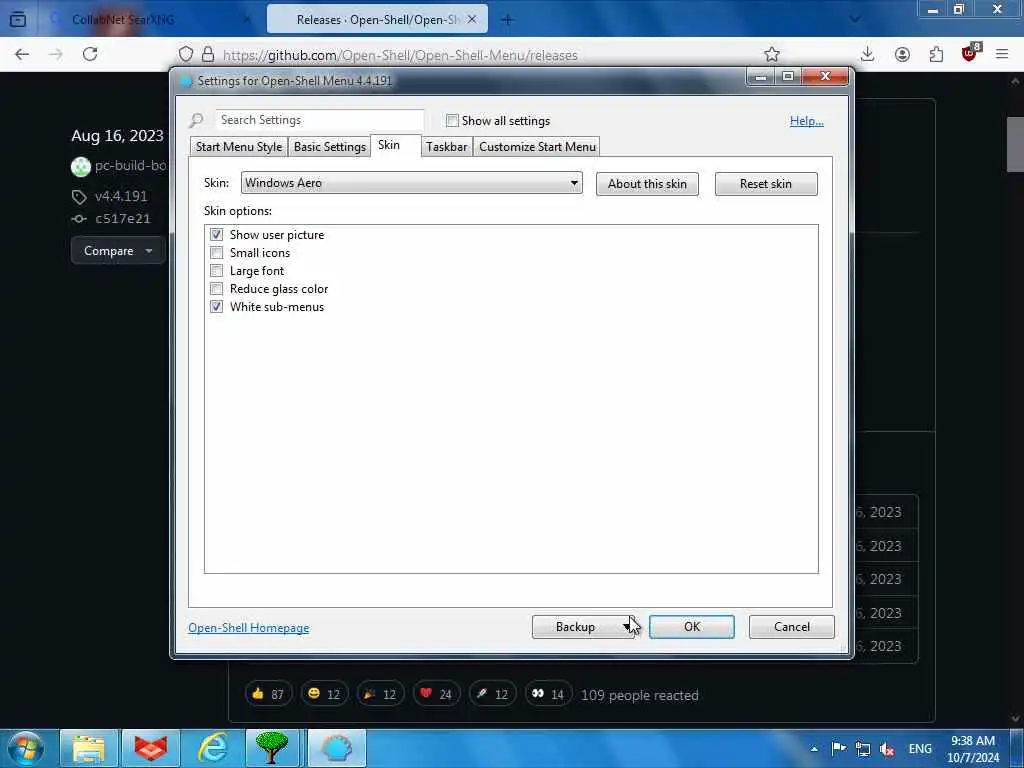Go forward in the browser

pos(56,54)
